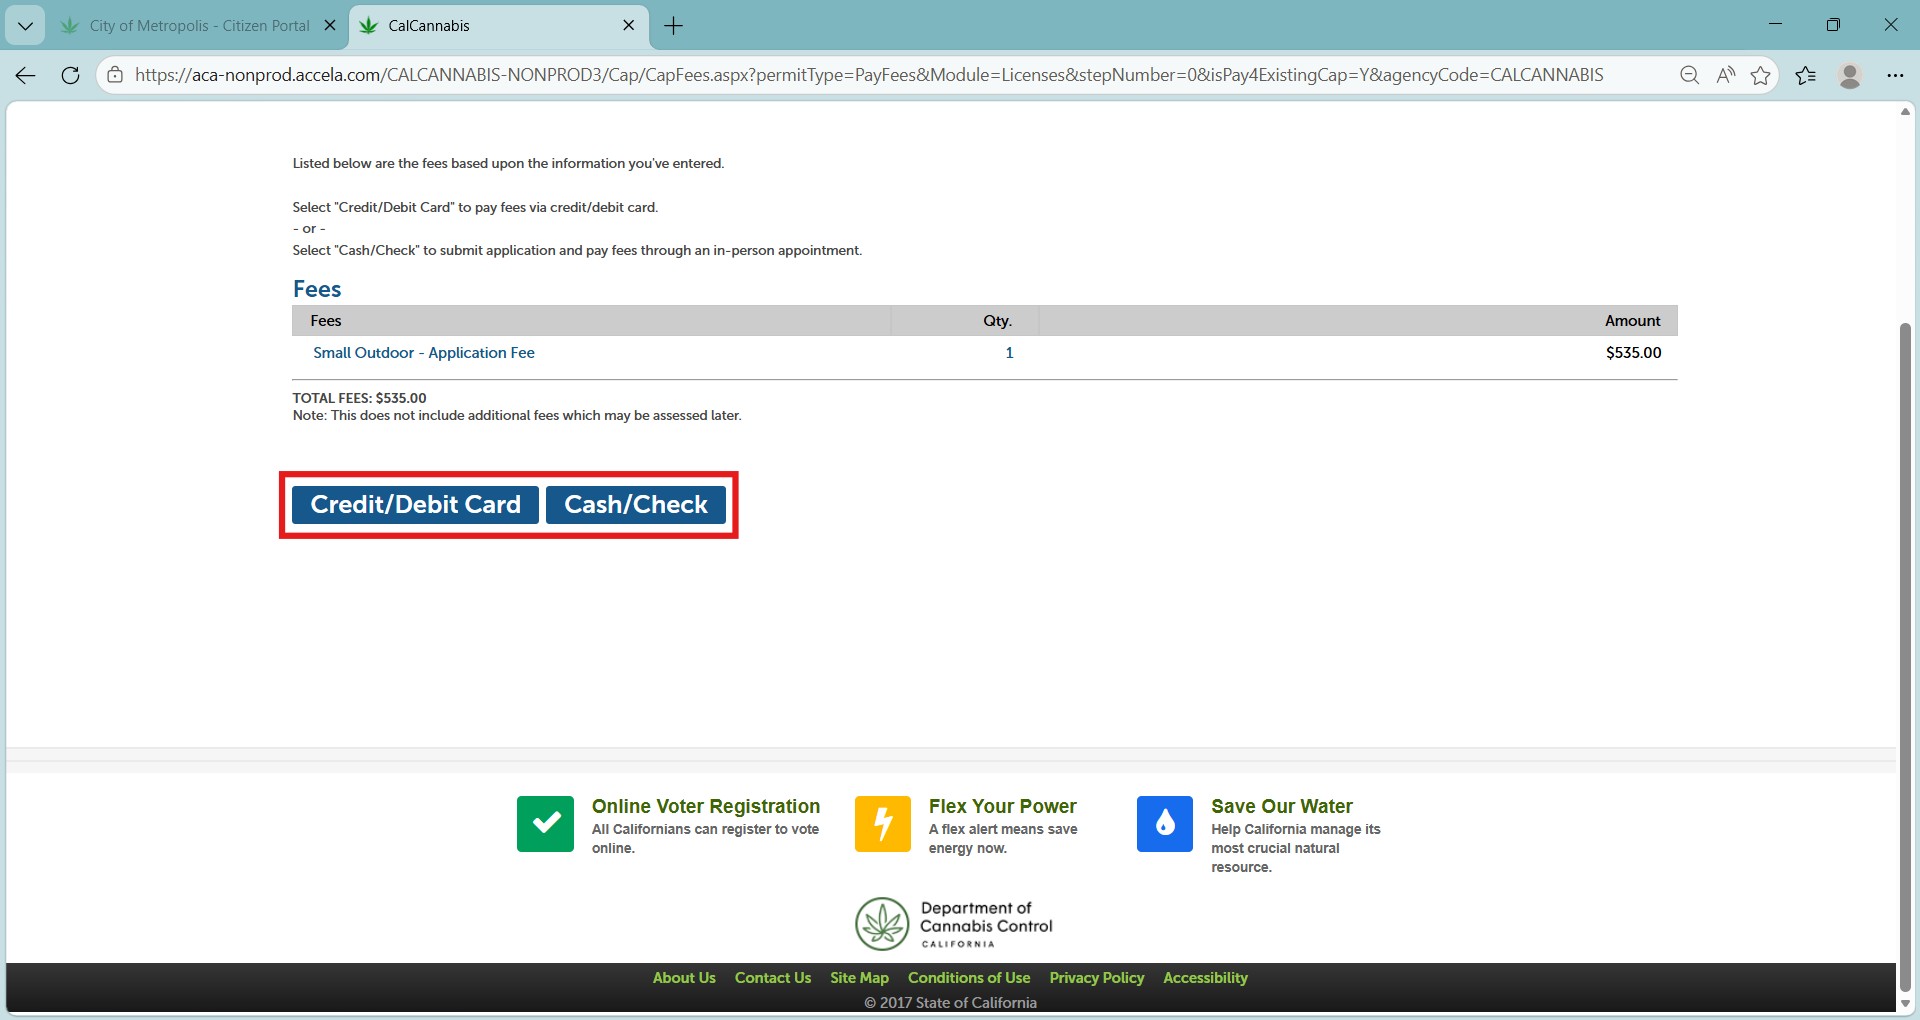1920x1020 pixels.
Task: Open Conditions of Use footer link
Action: (x=969, y=978)
